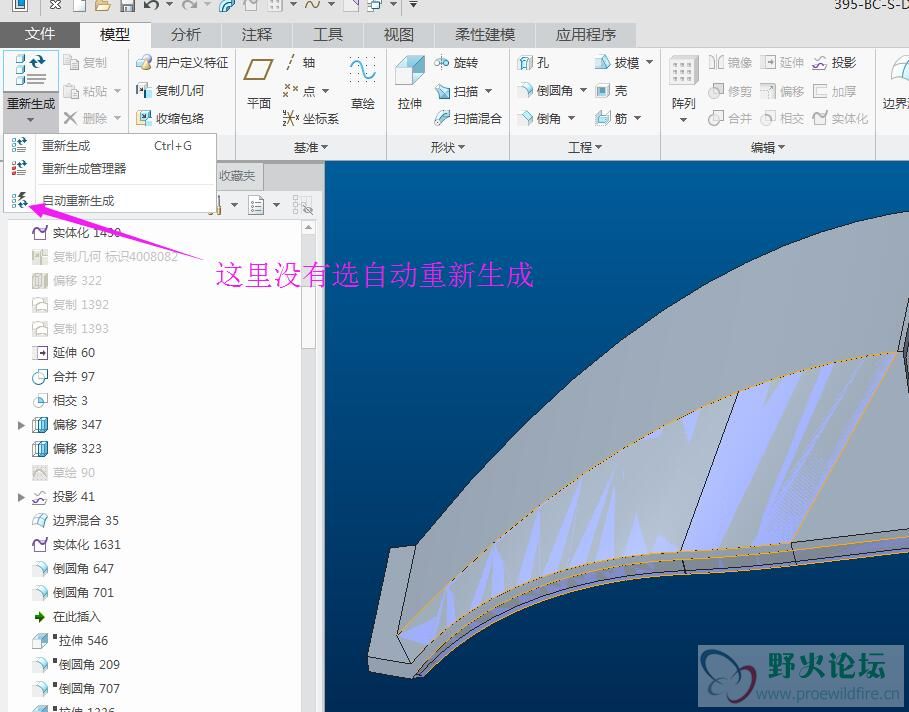
Task: Click the customize quick access toolbar arrow
Action: [x=413, y=5]
